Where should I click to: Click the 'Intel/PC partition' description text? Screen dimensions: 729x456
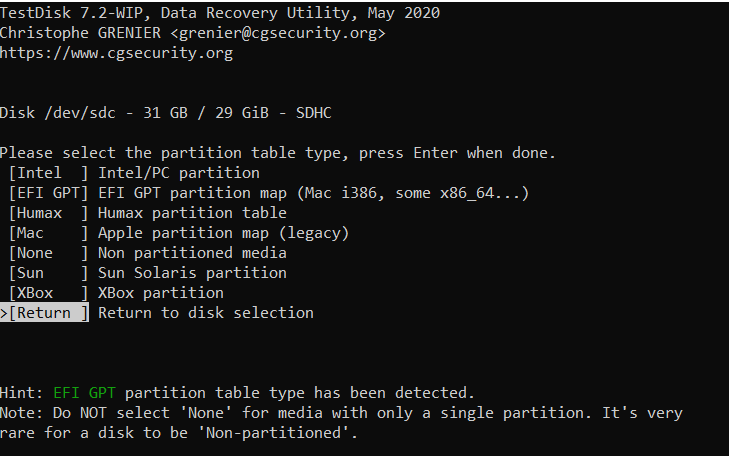coord(179,173)
